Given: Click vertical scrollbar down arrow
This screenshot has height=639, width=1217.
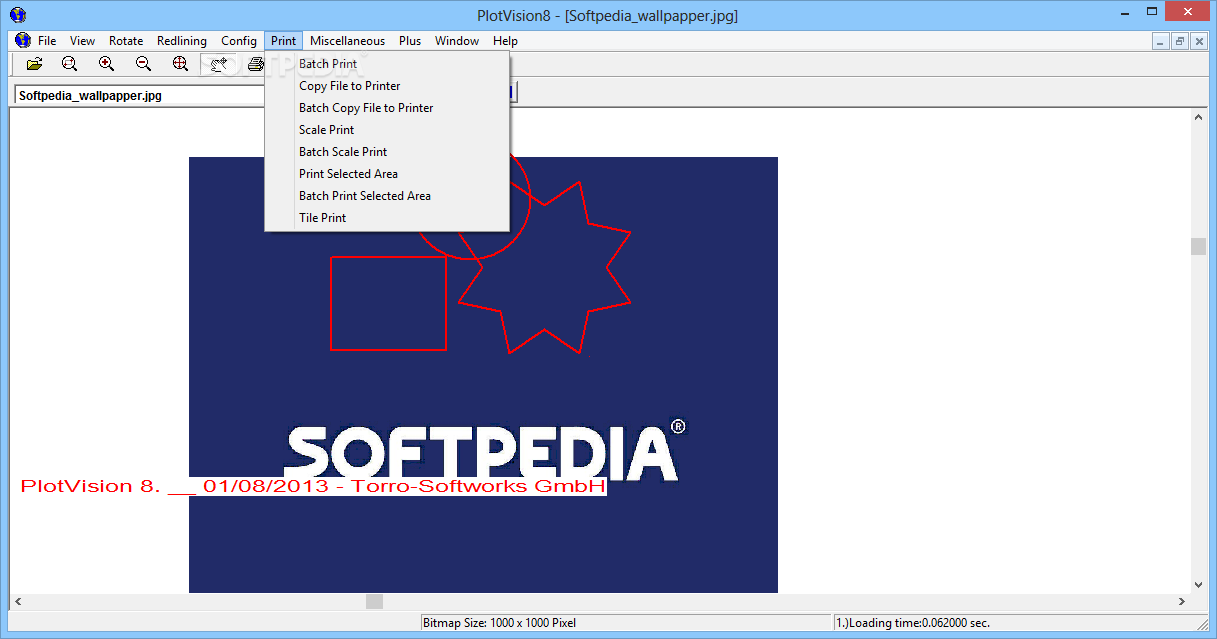Looking at the screenshot, I should click(1198, 585).
